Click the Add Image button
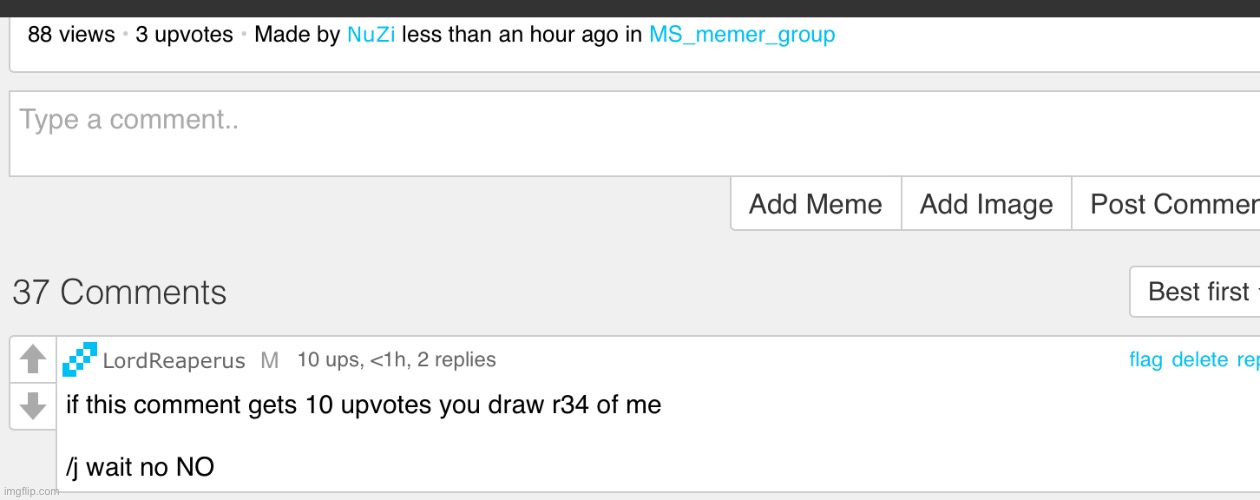 coord(987,204)
